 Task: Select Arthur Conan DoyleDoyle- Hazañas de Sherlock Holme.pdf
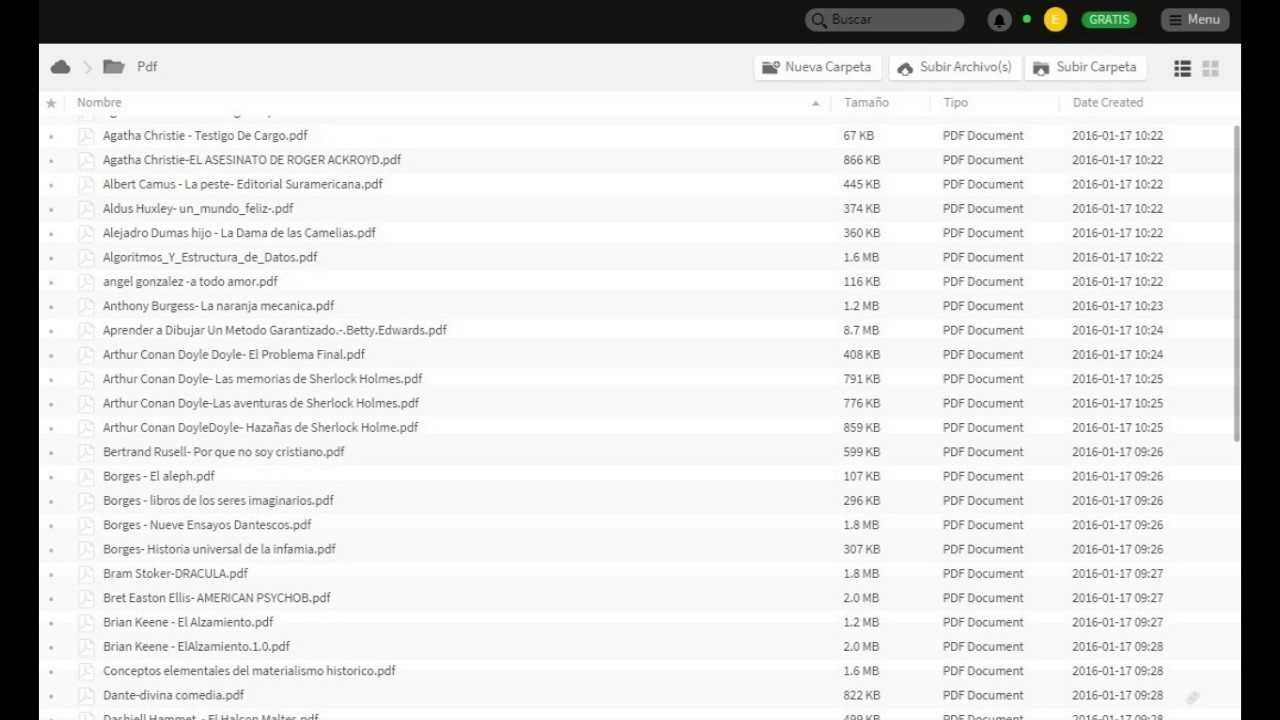pos(260,427)
